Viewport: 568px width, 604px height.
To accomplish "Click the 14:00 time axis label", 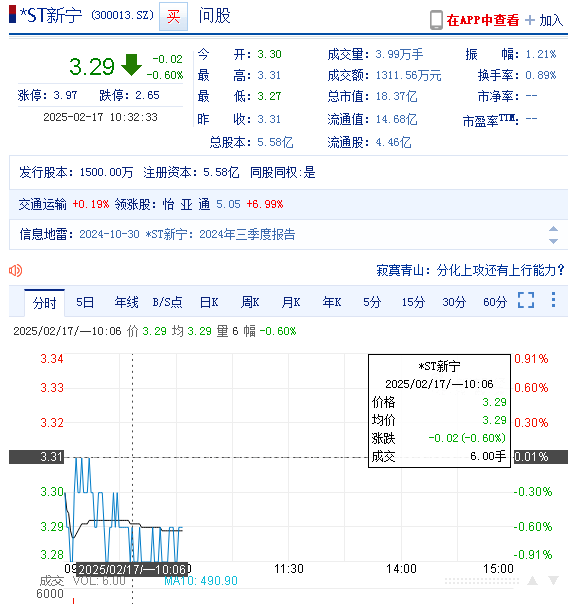I will tap(401, 569).
